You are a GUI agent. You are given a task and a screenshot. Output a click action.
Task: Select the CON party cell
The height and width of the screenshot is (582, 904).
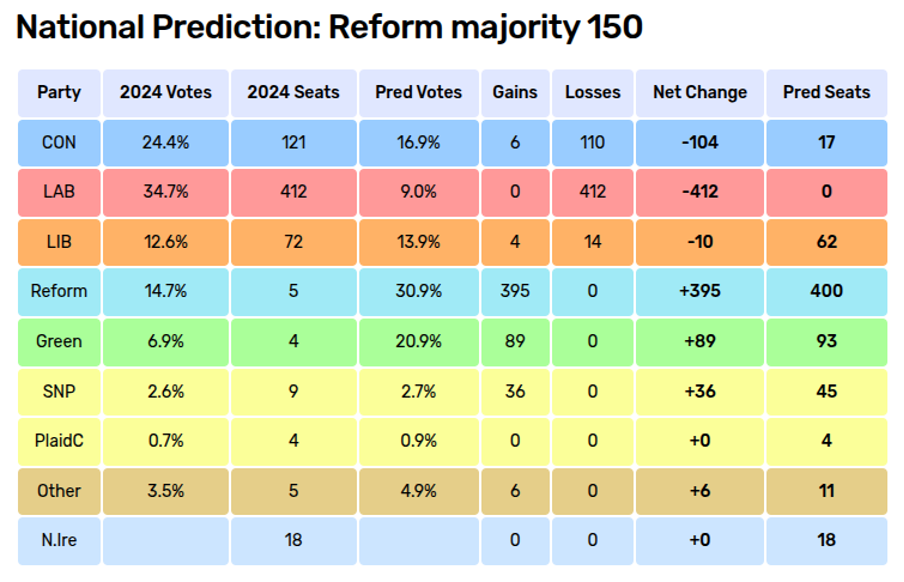click(59, 142)
